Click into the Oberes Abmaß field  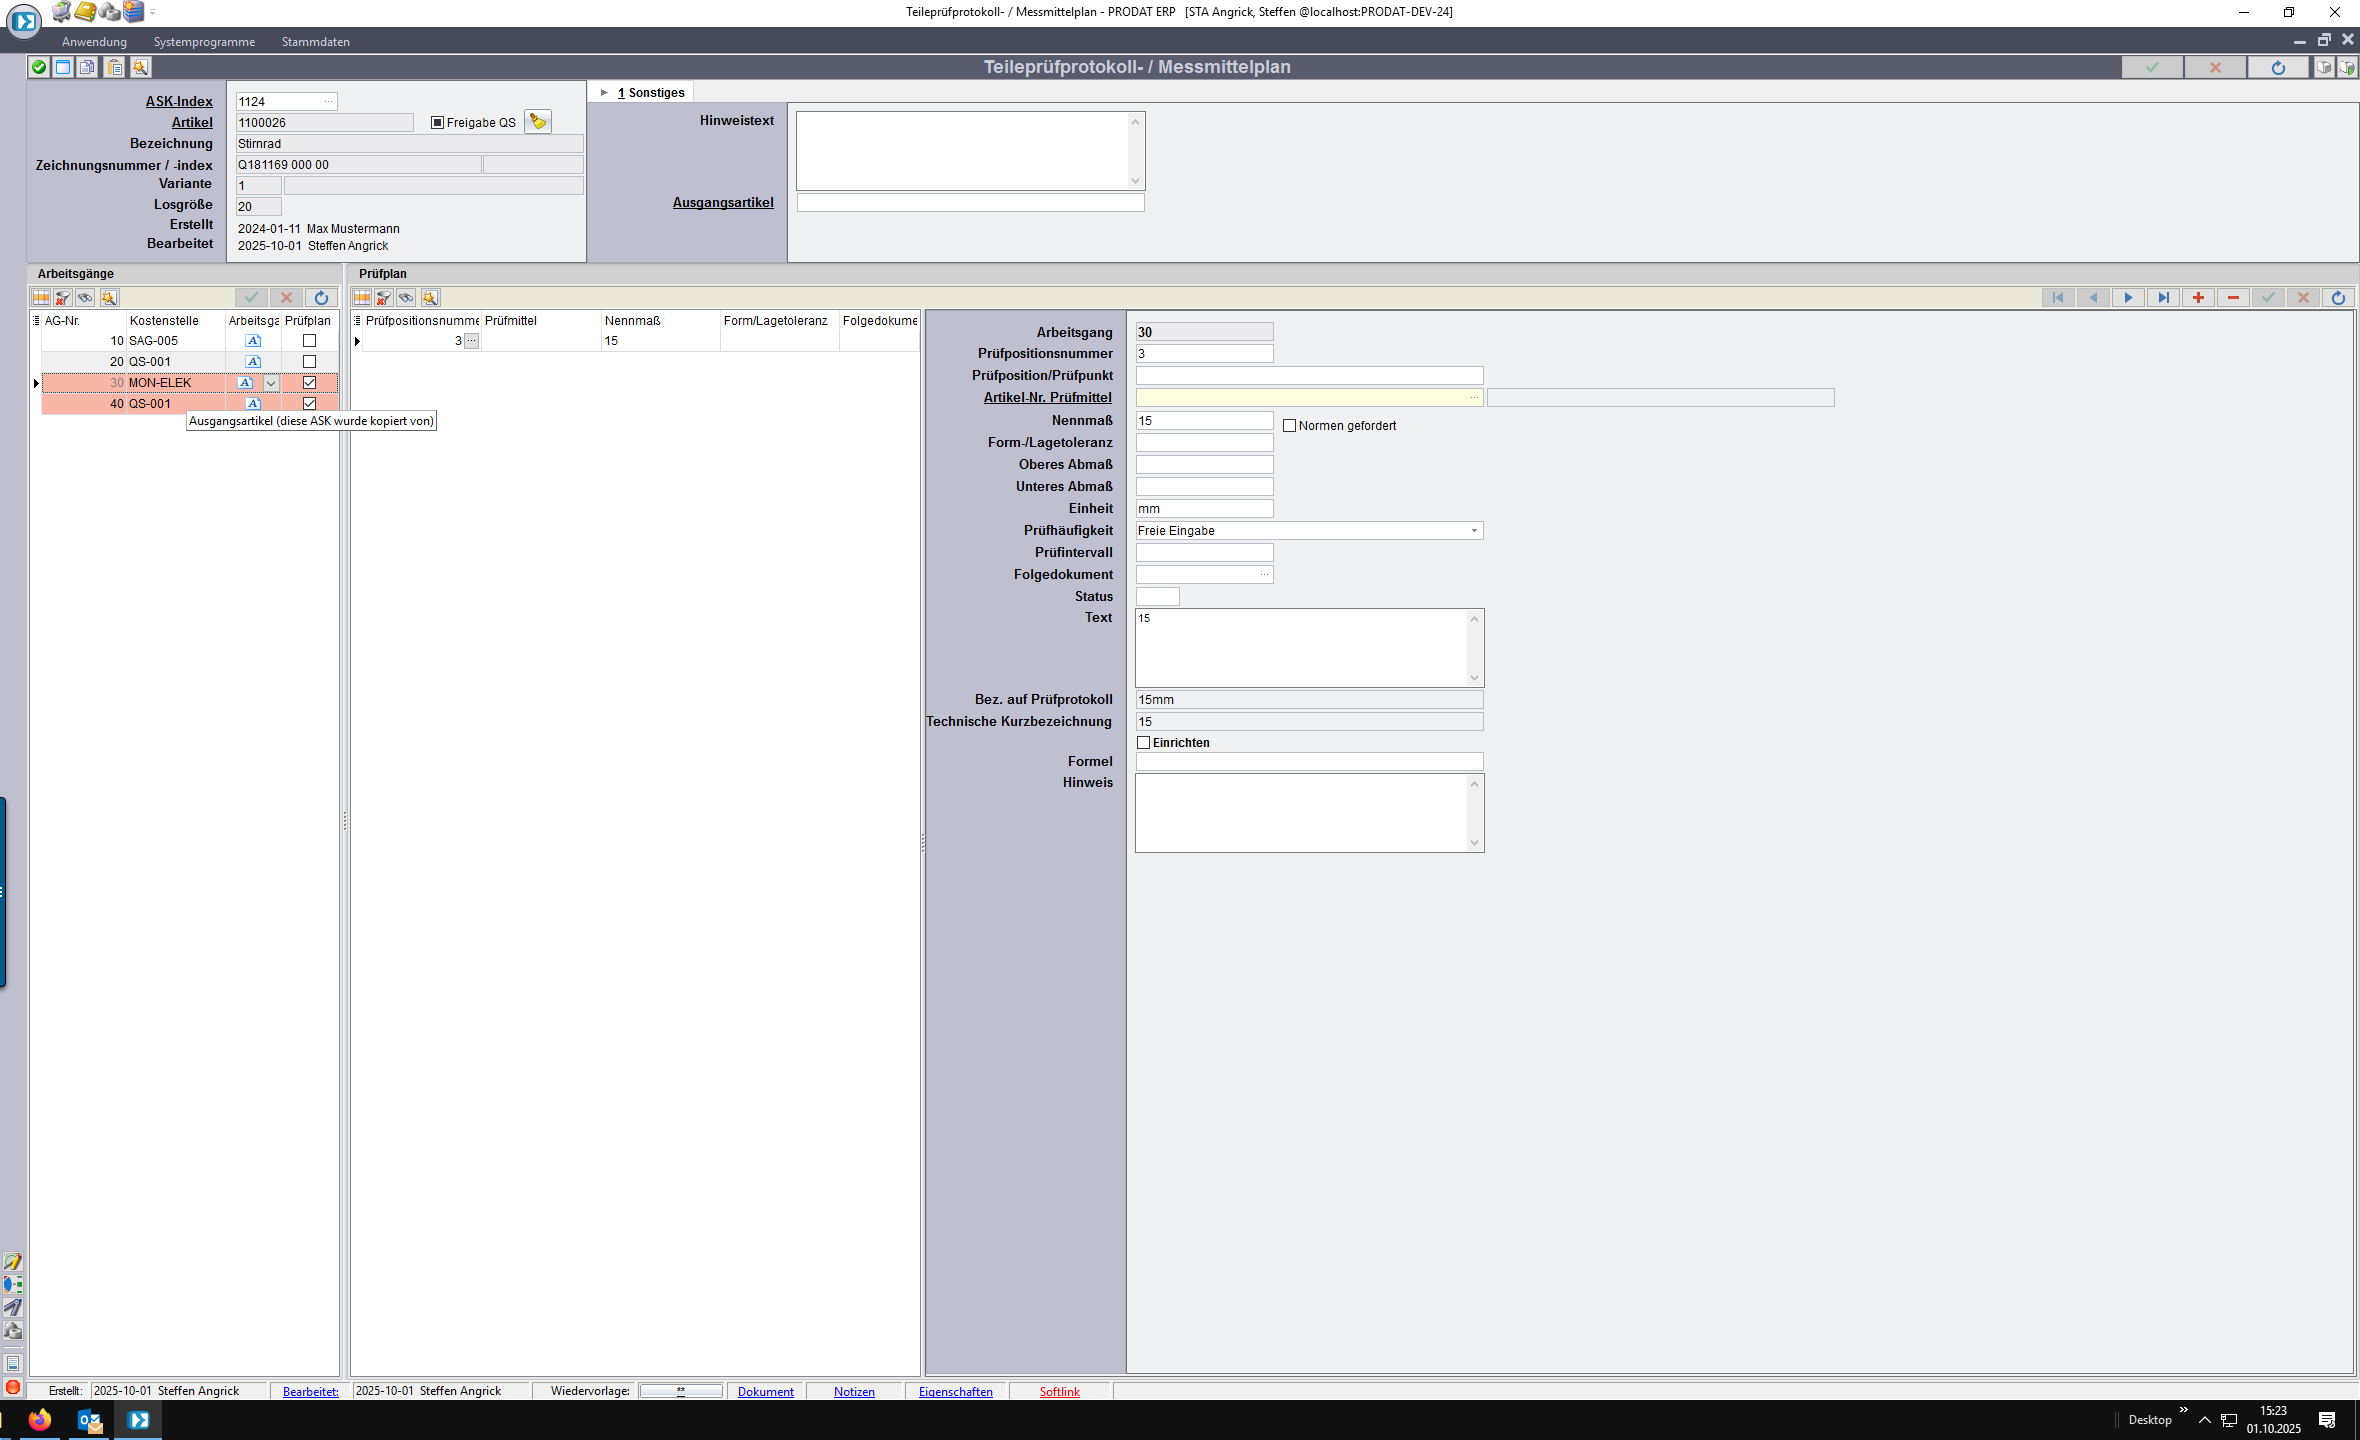[1204, 465]
